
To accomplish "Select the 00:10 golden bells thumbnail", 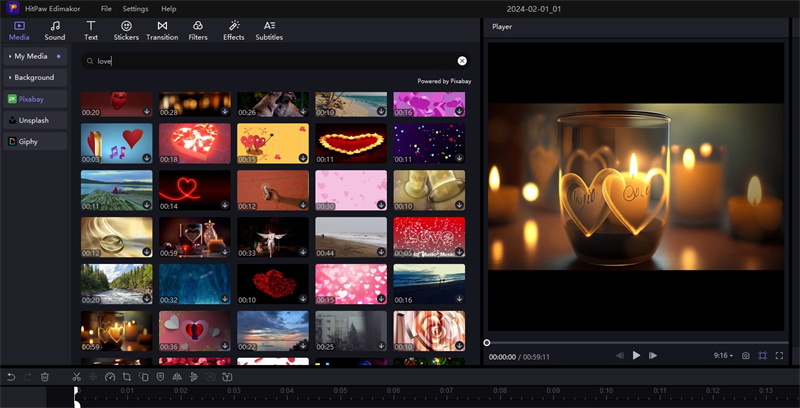I will pos(429,190).
